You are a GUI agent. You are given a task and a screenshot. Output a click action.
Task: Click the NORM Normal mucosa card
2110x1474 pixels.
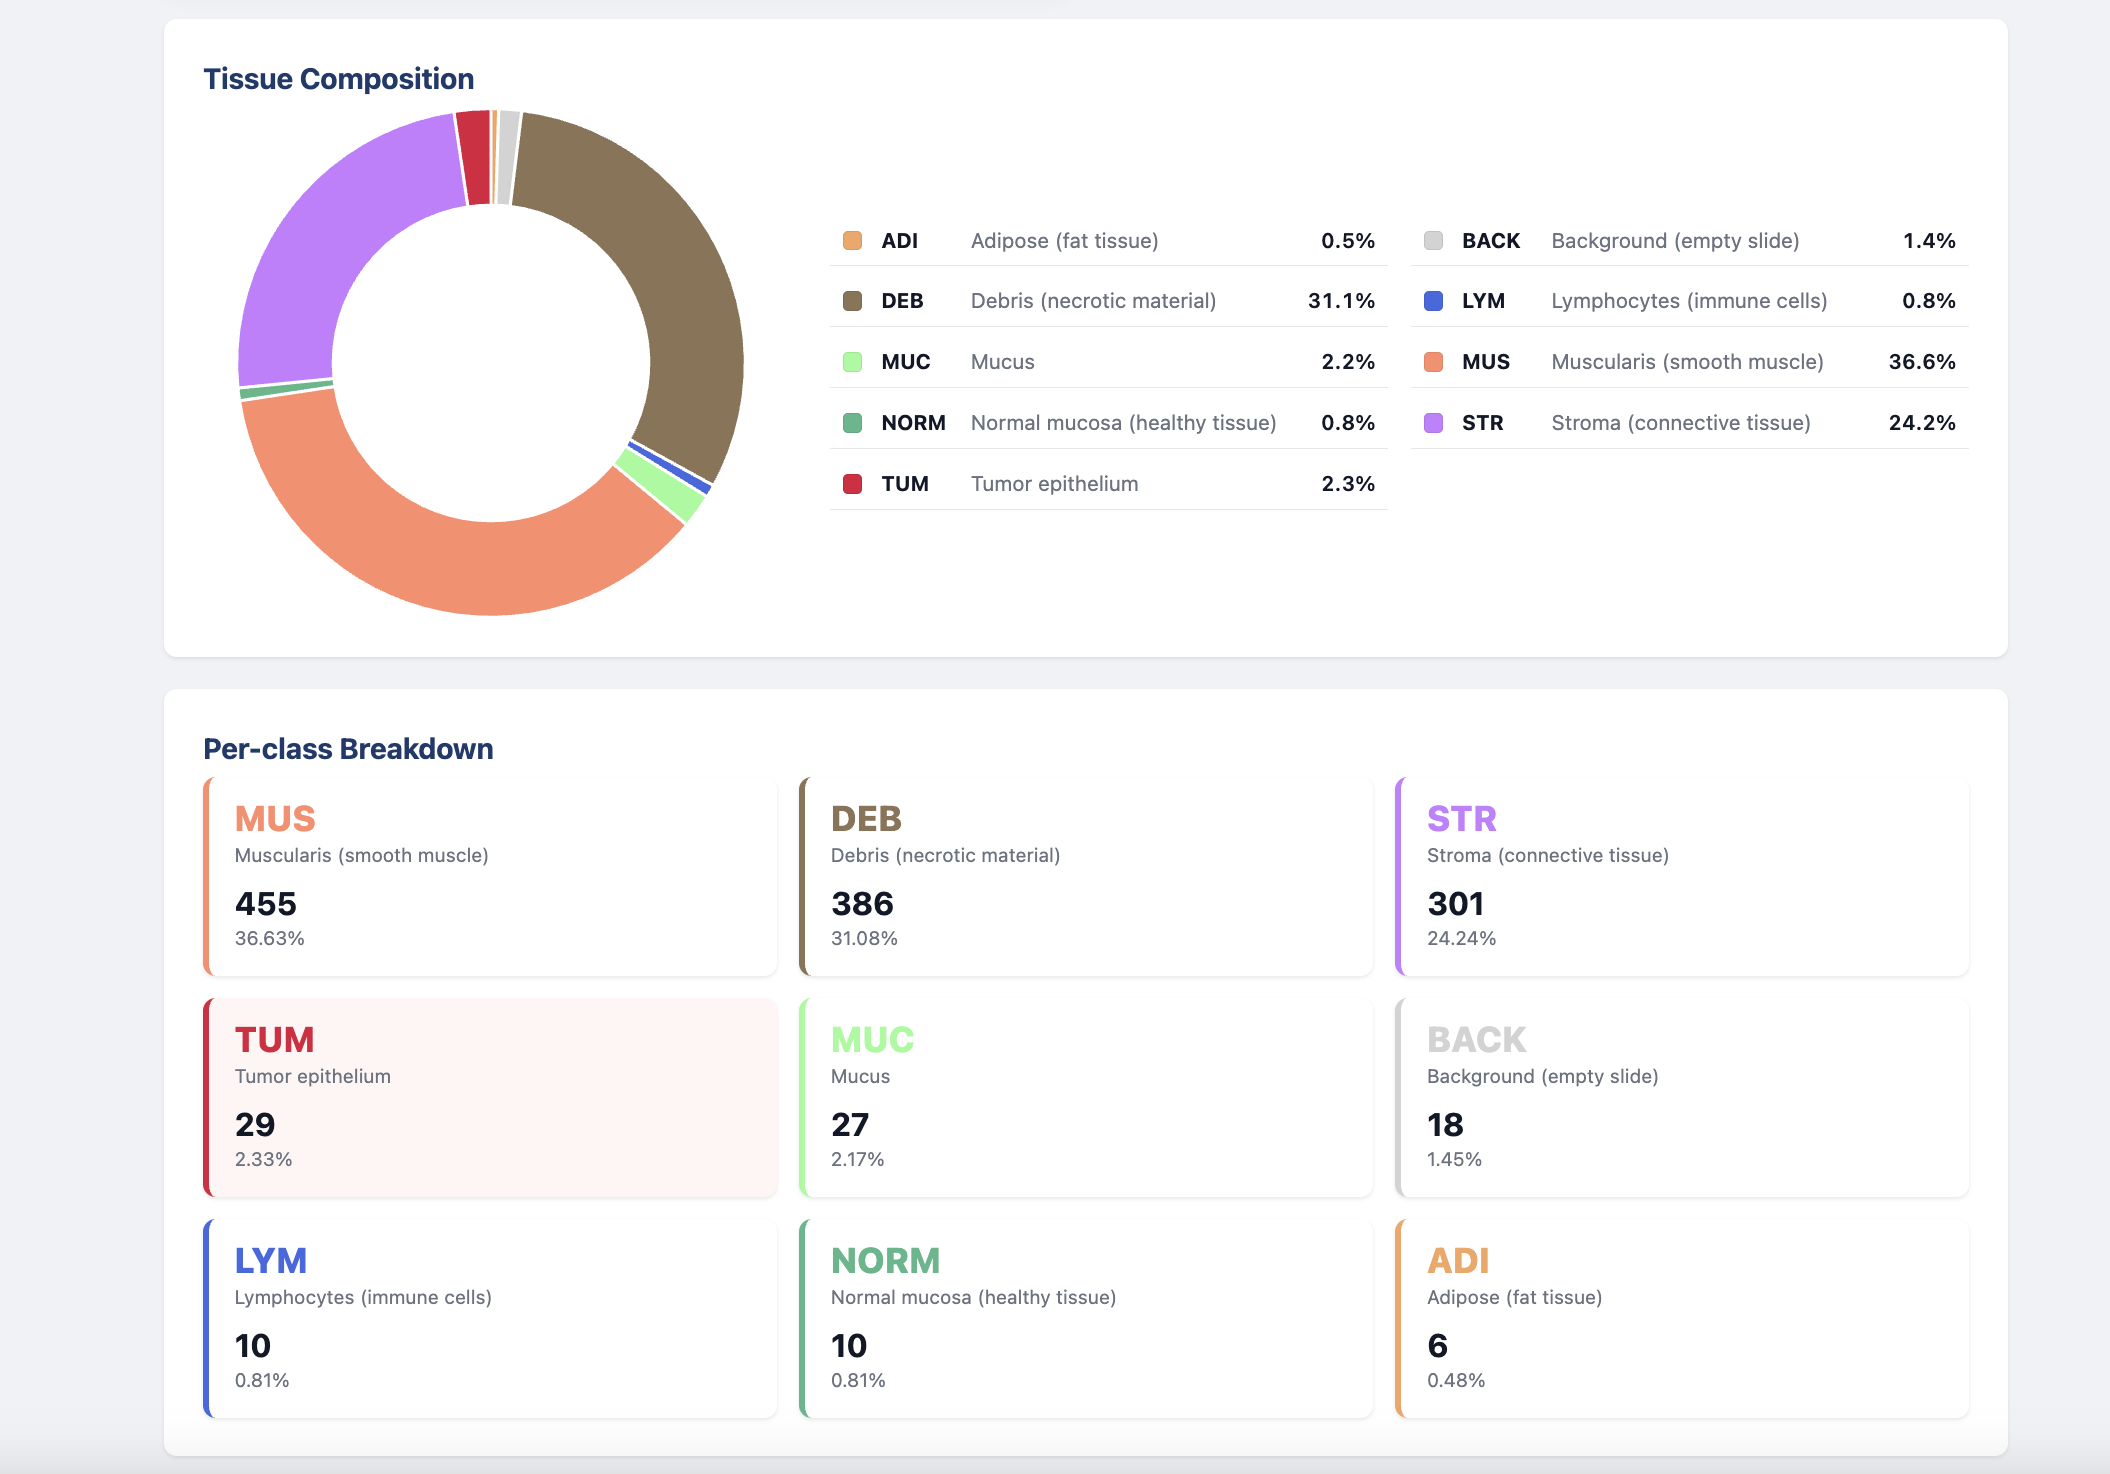1086,1318
